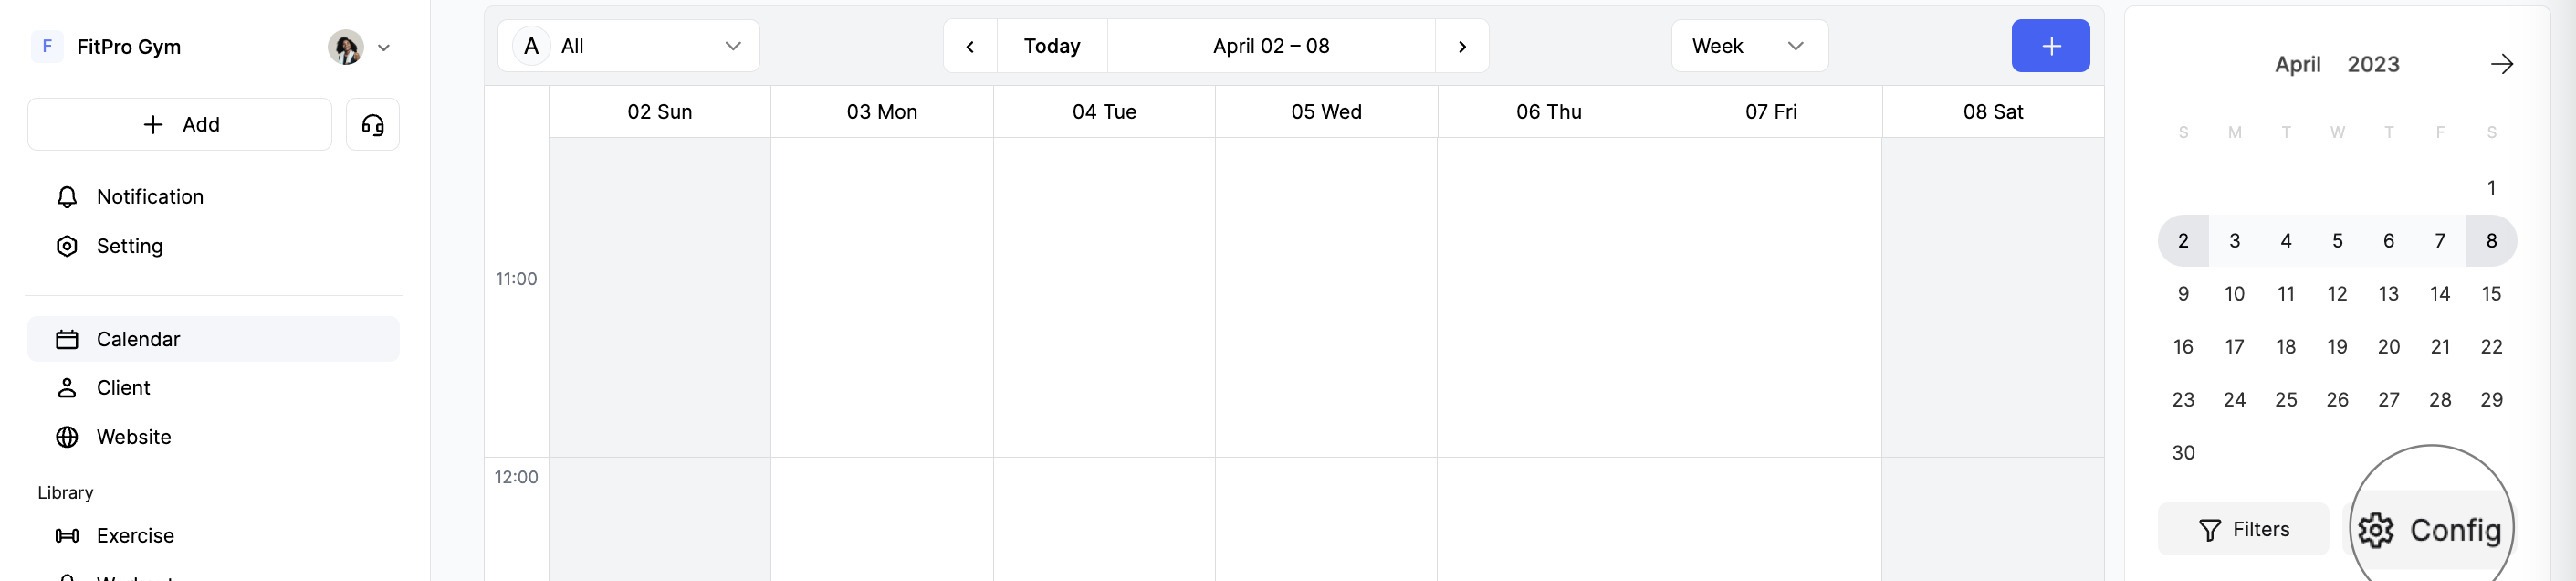Open the Week view dropdown
Image resolution: width=2576 pixels, height=581 pixels.
1748,45
